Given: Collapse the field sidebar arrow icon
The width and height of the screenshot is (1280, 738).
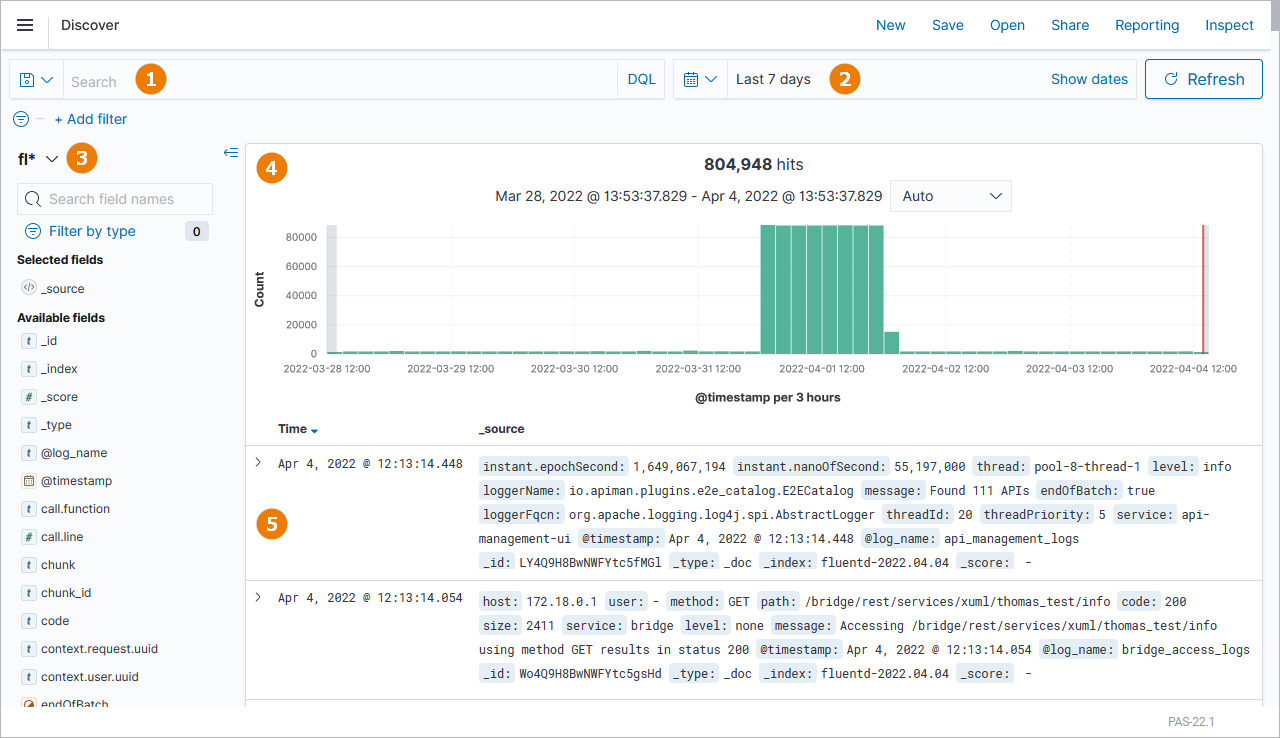Looking at the screenshot, I should tap(231, 153).
